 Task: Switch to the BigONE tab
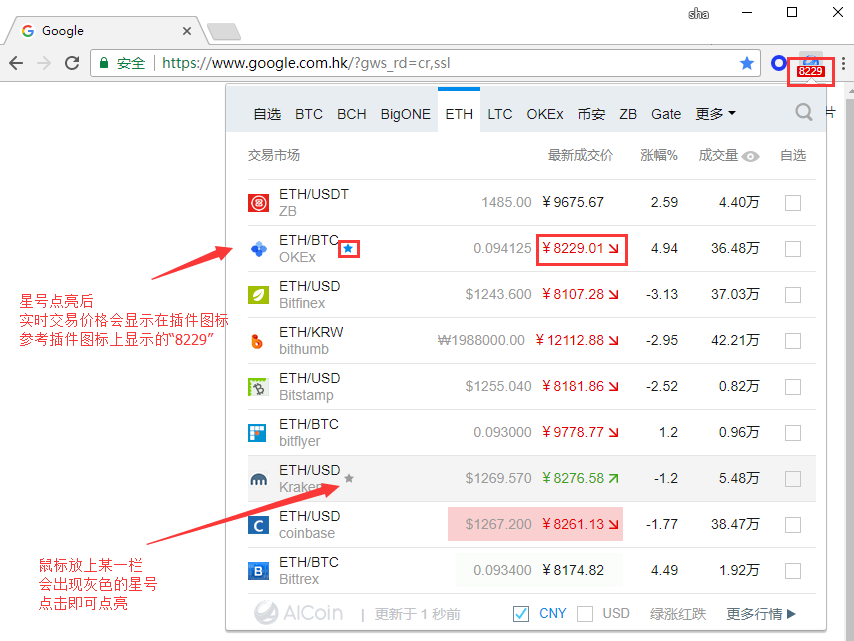click(405, 114)
